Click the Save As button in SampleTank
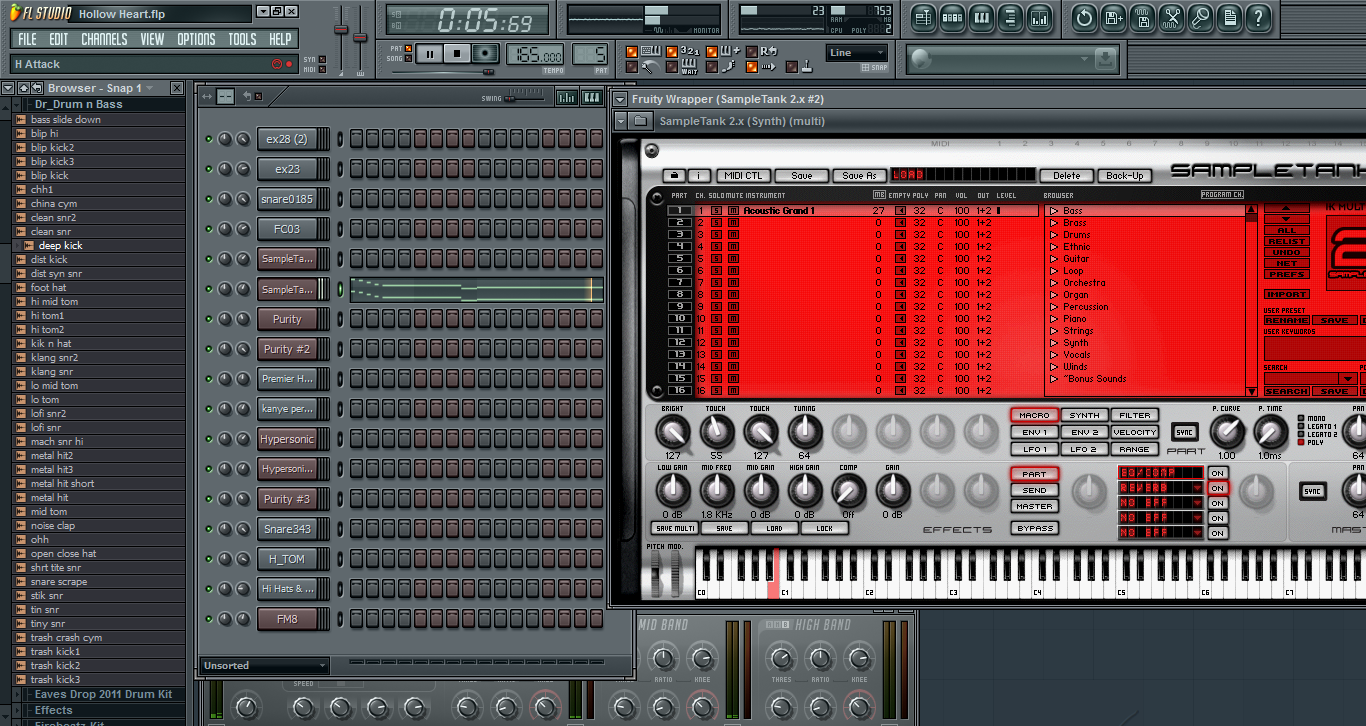 [858, 176]
